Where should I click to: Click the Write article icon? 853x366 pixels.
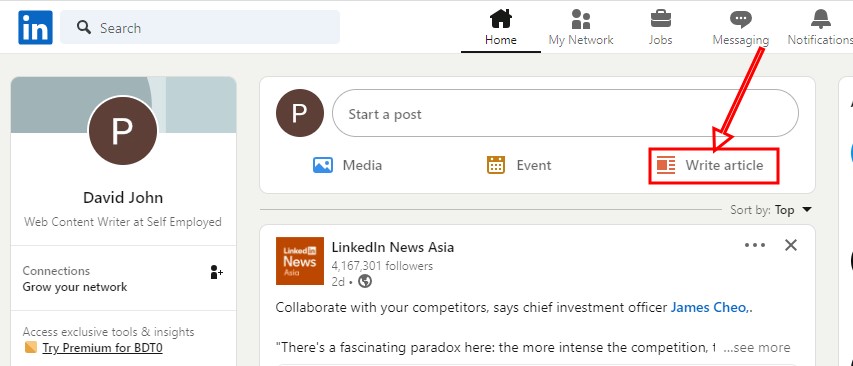666,165
